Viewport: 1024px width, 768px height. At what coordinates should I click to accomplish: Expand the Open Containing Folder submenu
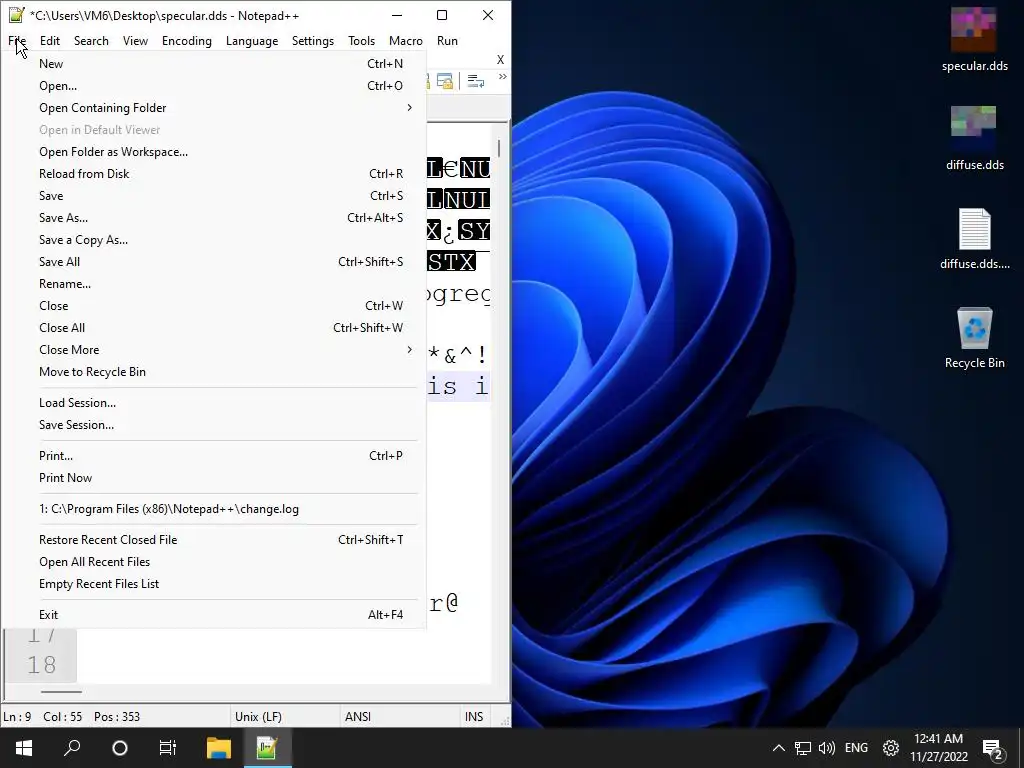click(213, 108)
